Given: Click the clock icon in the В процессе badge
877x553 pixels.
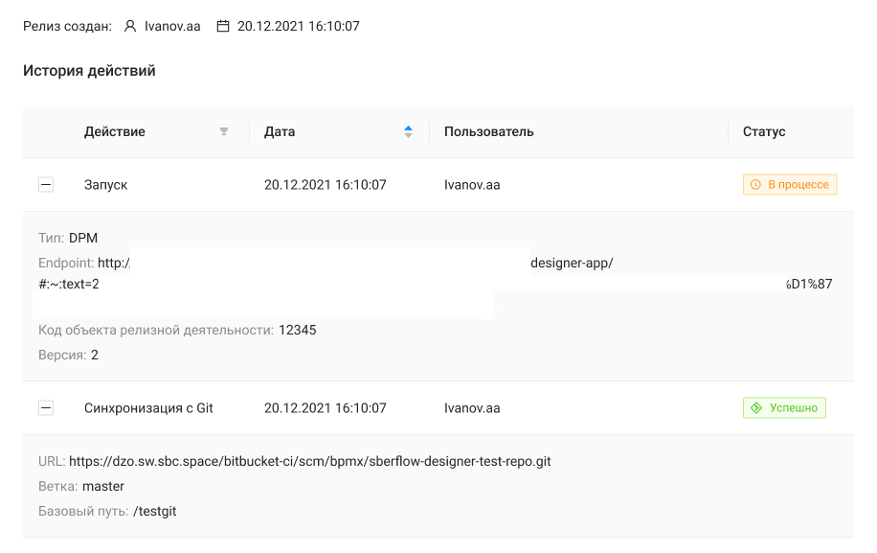Looking at the screenshot, I should point(756,185).
